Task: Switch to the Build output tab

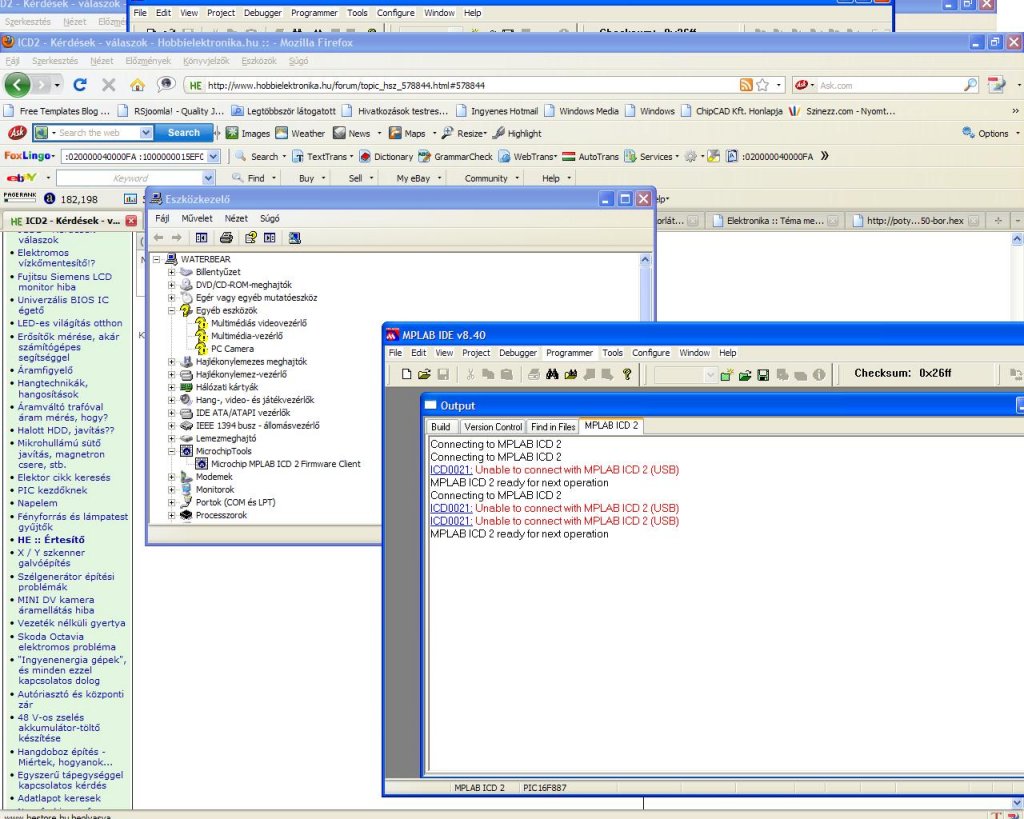Action: coord(441,426)
